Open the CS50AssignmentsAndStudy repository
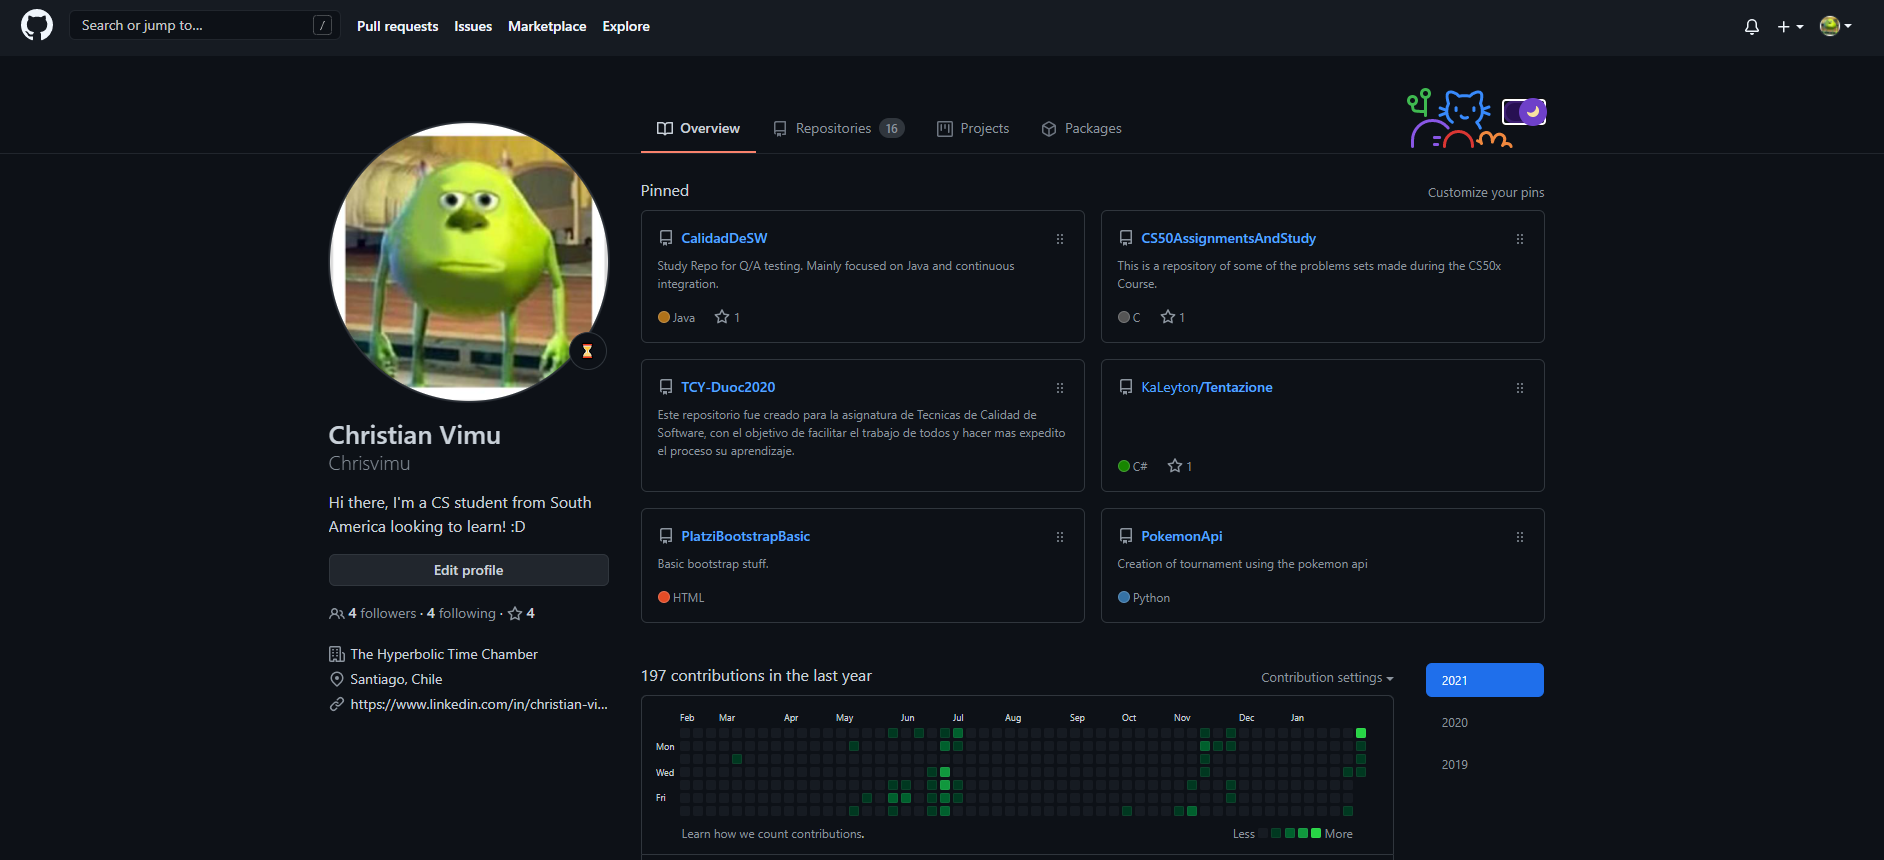1884x860 pixels. (1228, 238)
